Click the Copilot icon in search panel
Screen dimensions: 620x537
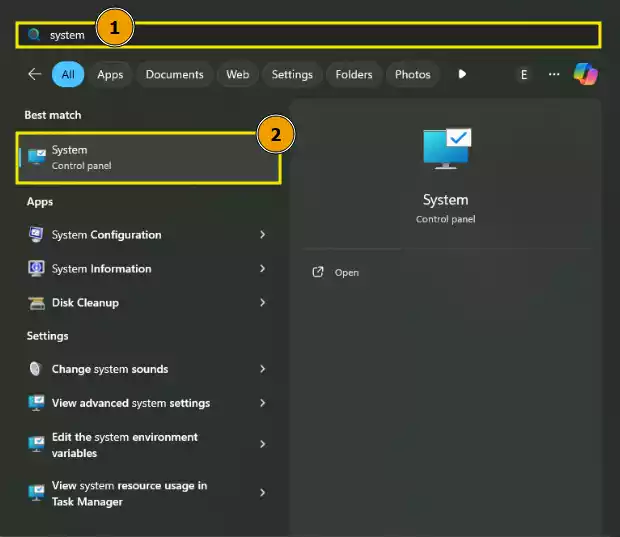585,74
